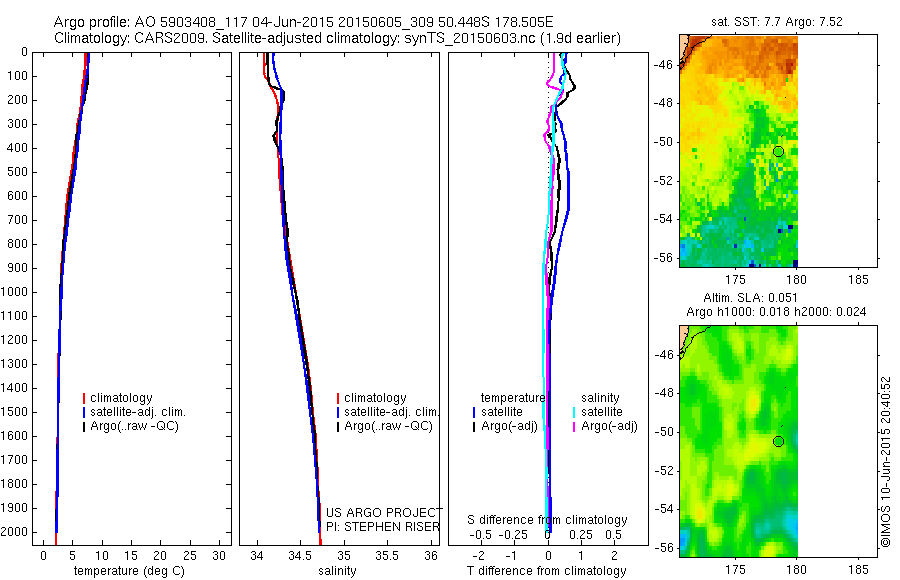Click the 35.5 tick on salinity axis
The width and height of the screenshot is (900, 580).
click(387, 556)
